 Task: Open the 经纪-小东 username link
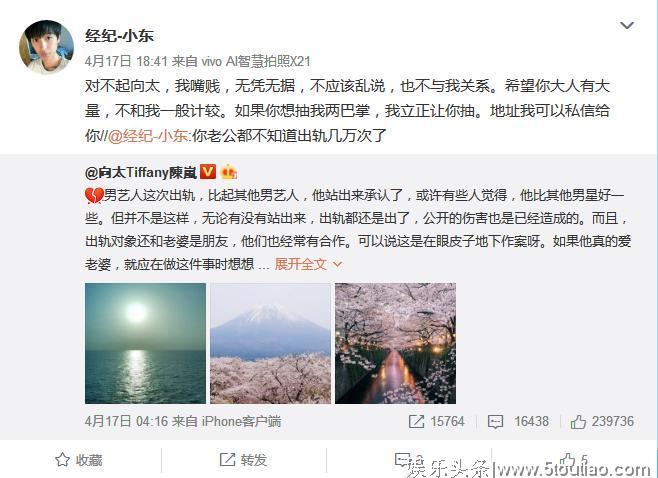pyautogui.click(x=119, y=36)
